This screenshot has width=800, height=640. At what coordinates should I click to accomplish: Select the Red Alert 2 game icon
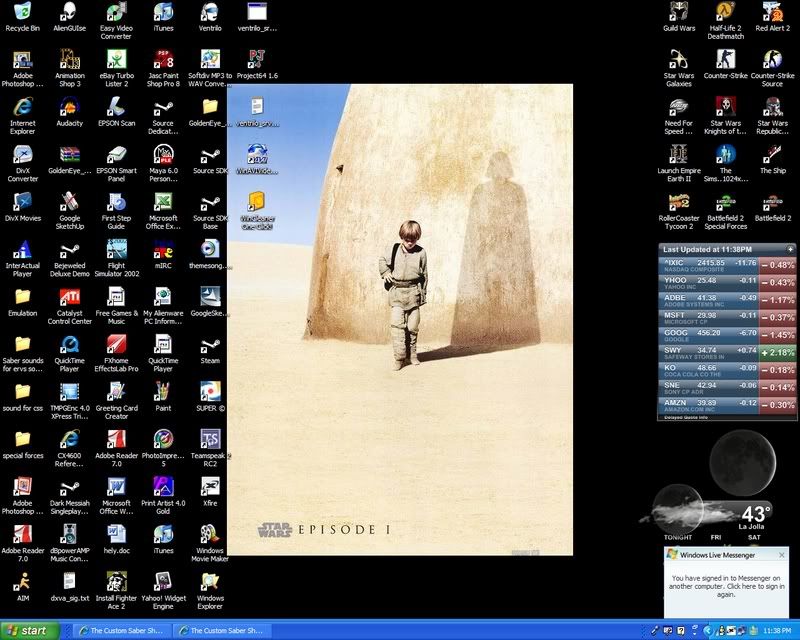tap(772, 13)
